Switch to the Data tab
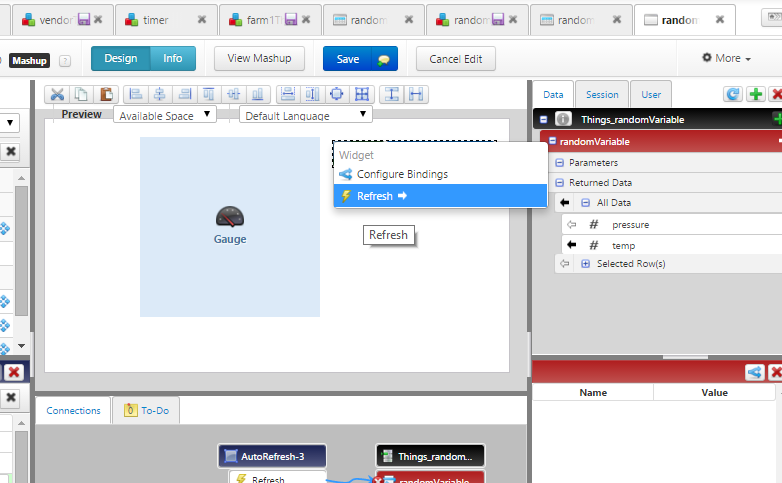Image resolution: width=782 pixels, height=483 pixels. (x=553, y=94)
